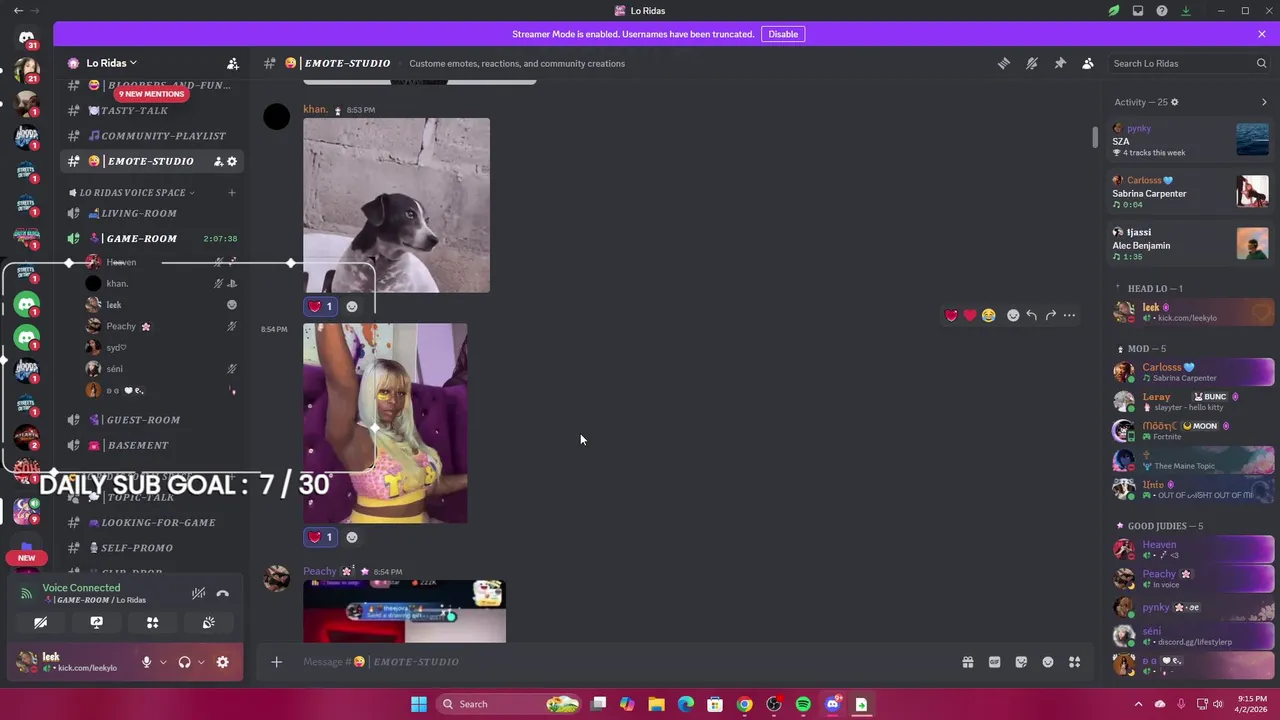Open the Soundboard icon
The width and height of the screenshot is (1280, 720).
[x=208, y=622]
